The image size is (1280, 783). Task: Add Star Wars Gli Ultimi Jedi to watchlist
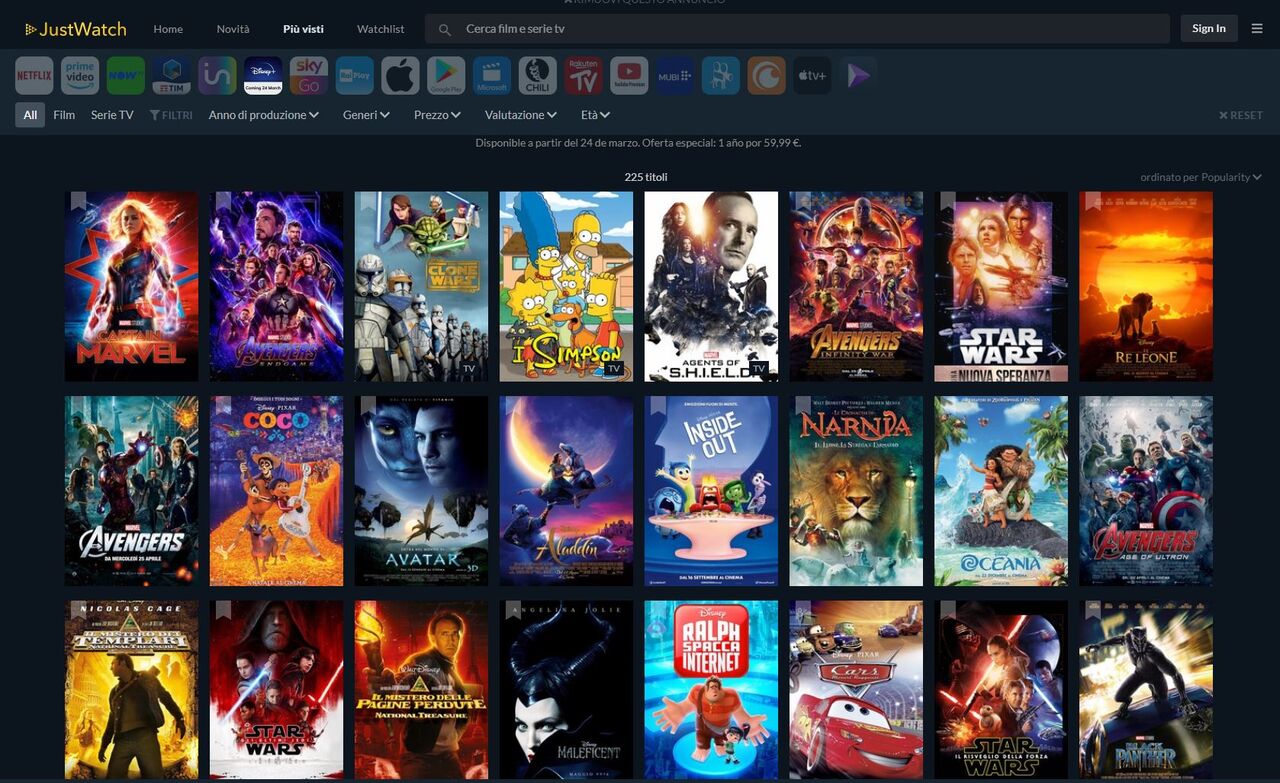tap(223, 610)
